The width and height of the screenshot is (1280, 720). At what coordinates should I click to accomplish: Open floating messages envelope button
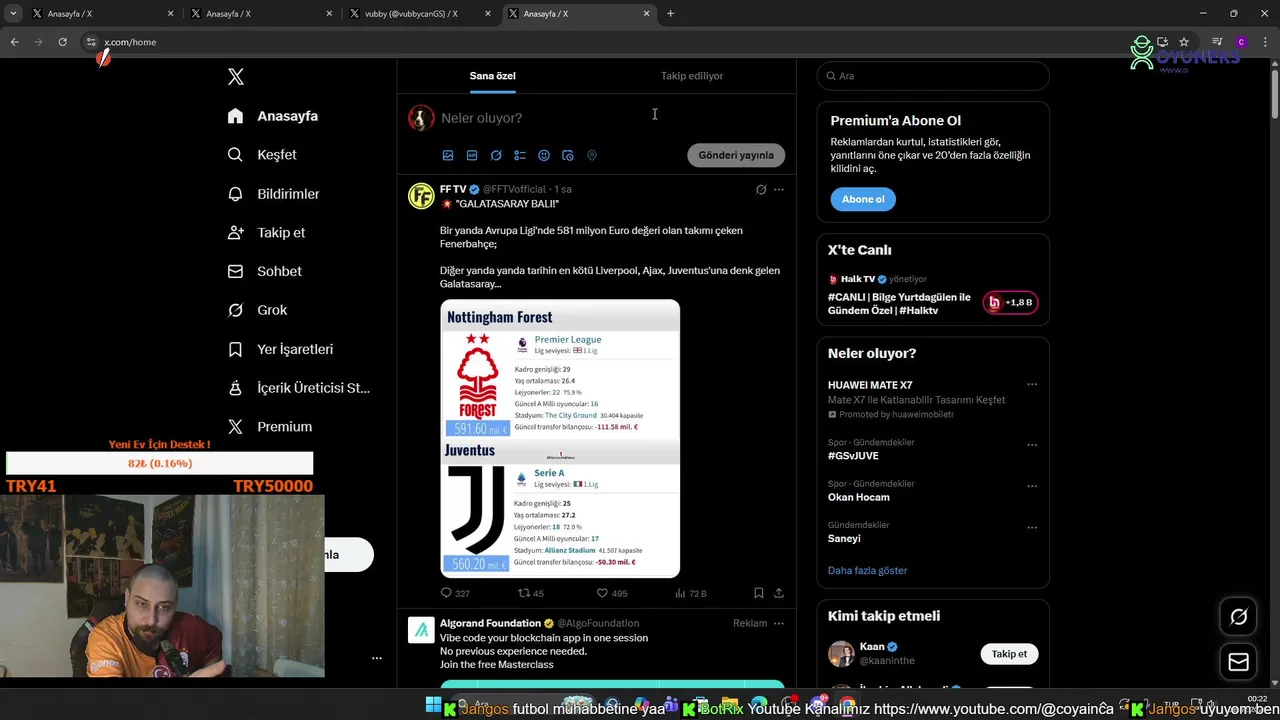click(x=1238, y=662)
